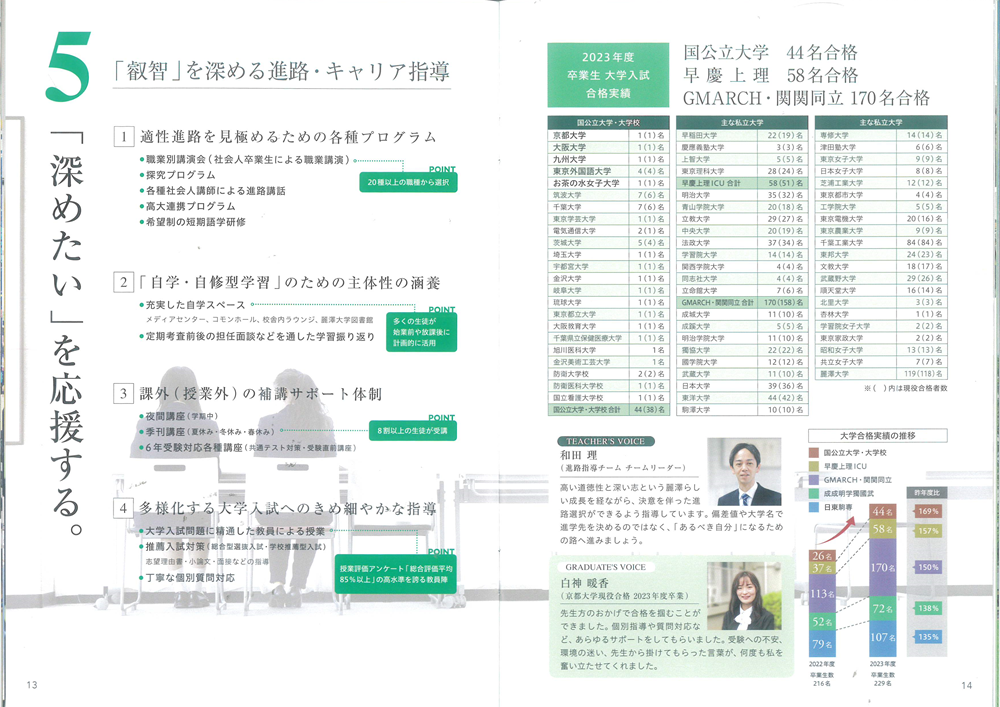Click the 157% year-over-year badge
1000x707 pixels.
[927, 530]
